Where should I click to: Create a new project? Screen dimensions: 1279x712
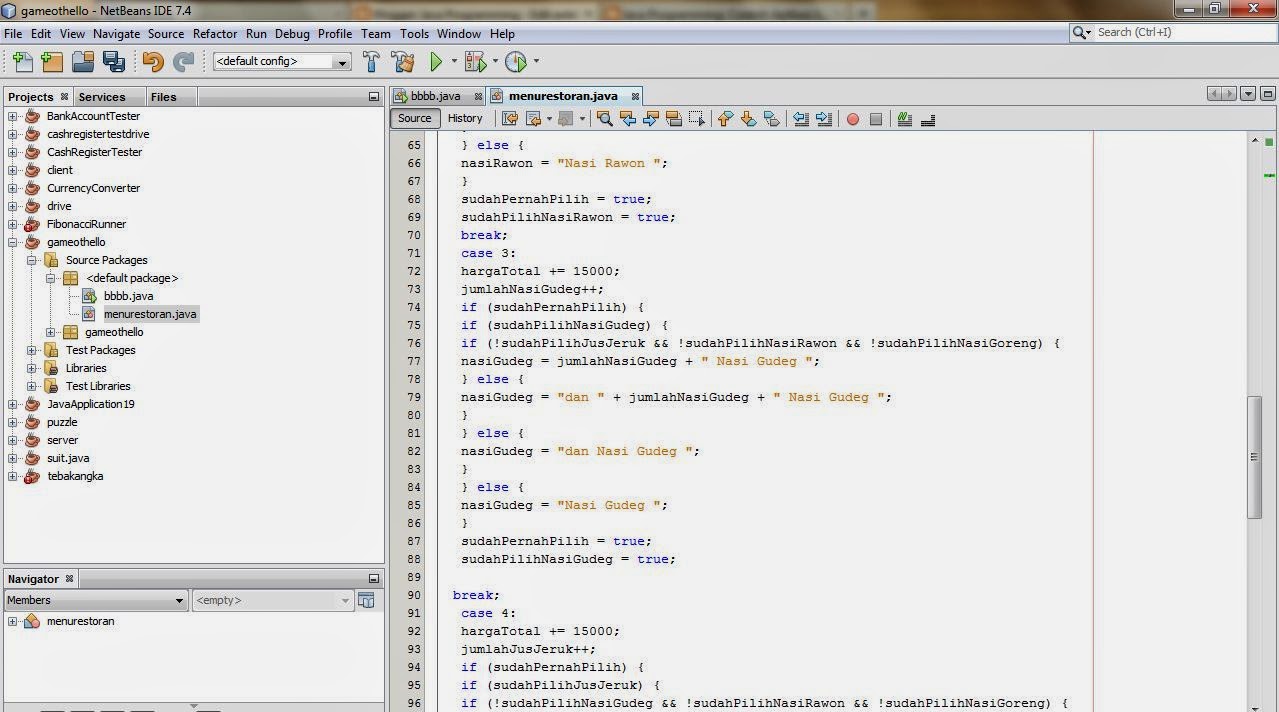coord(51,61)
